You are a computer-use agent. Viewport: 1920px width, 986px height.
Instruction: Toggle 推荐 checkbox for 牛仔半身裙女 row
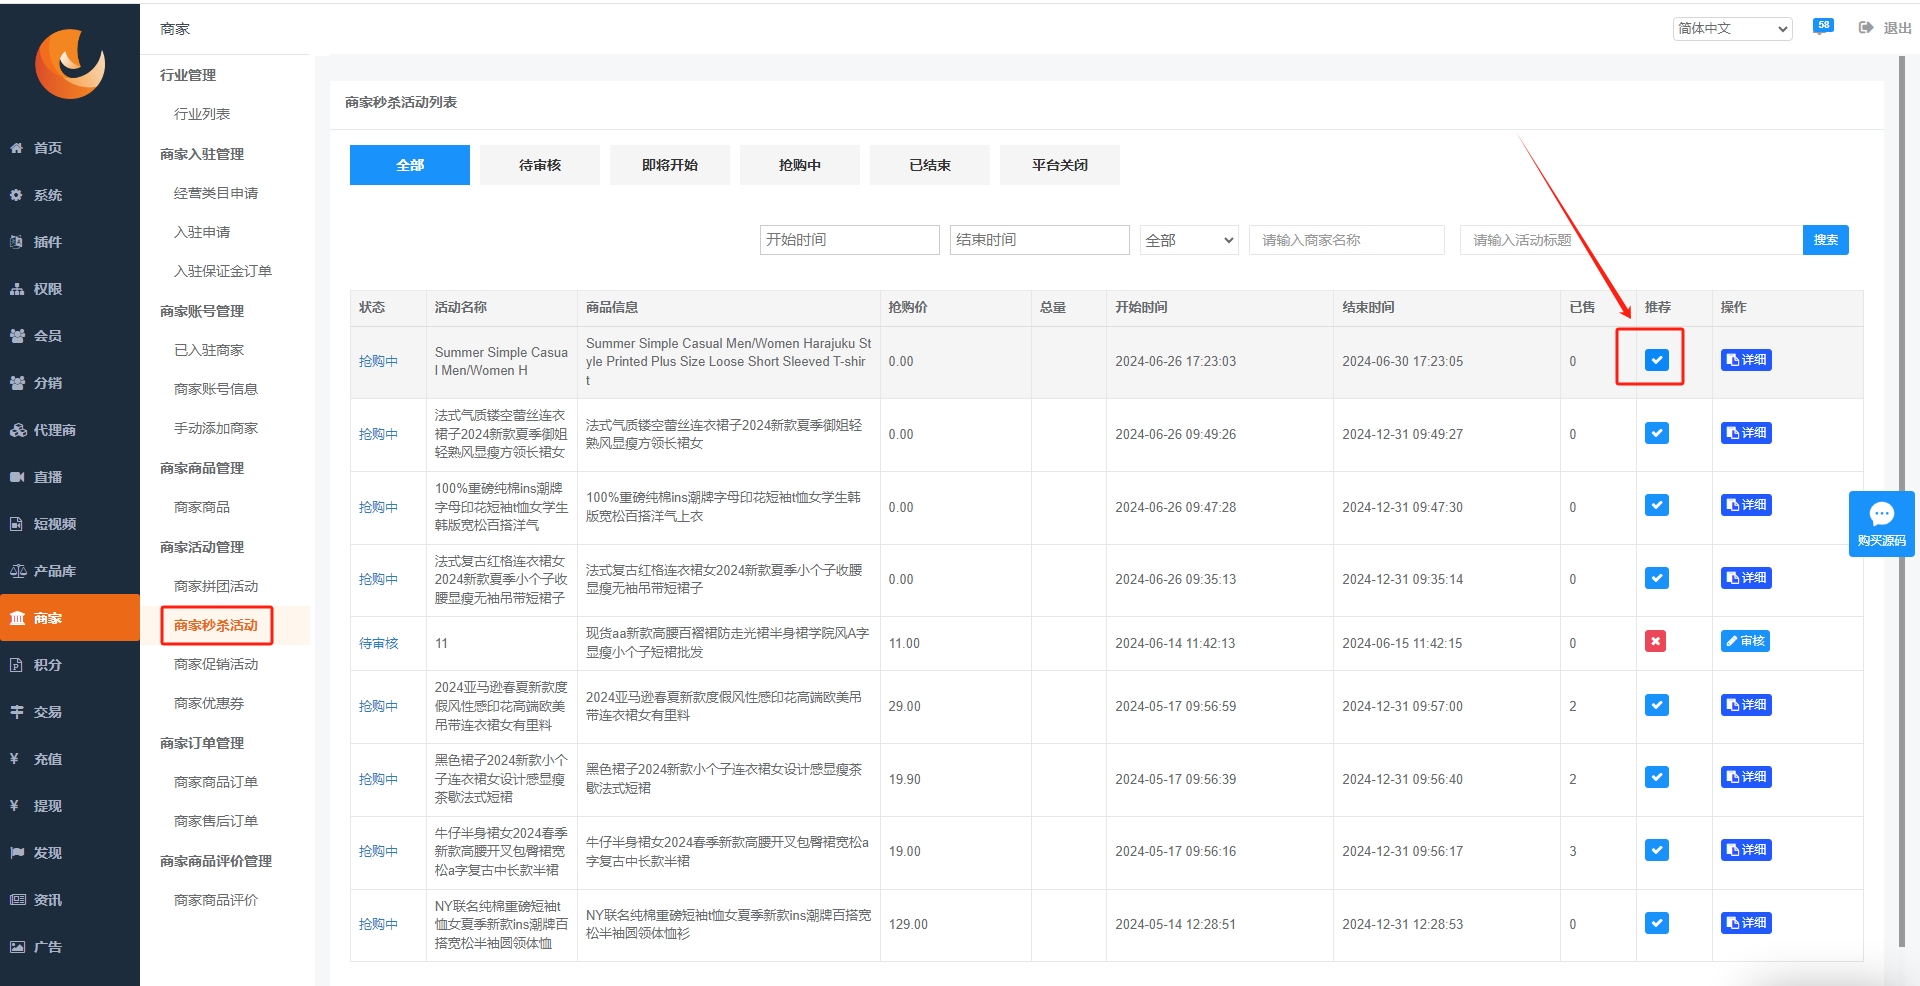tap(1657, 850)
